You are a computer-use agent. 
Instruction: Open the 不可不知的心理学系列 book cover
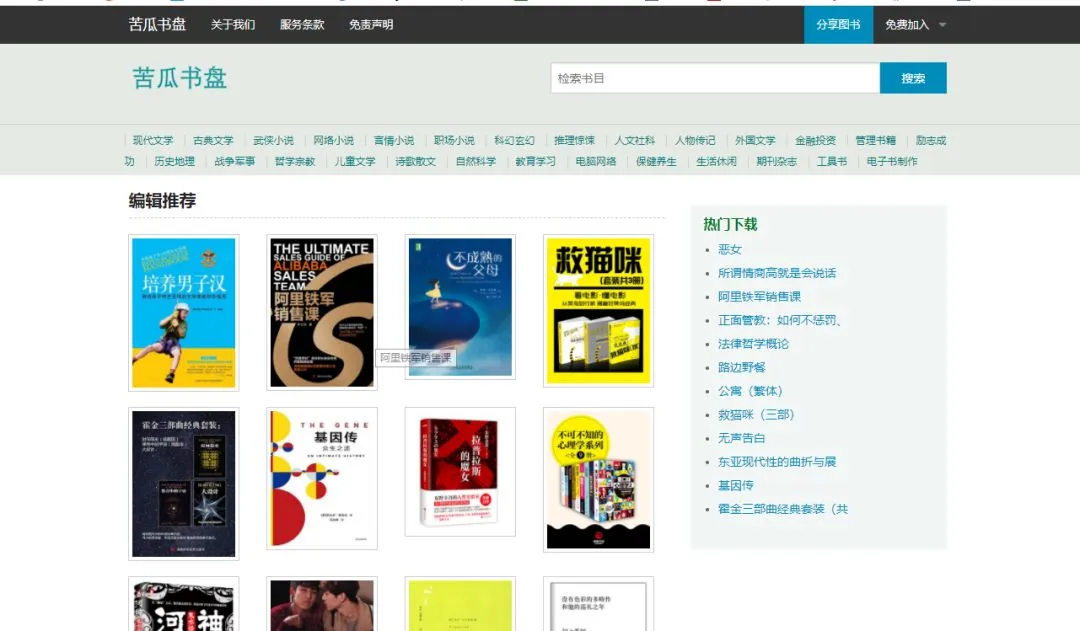(599, 480)
